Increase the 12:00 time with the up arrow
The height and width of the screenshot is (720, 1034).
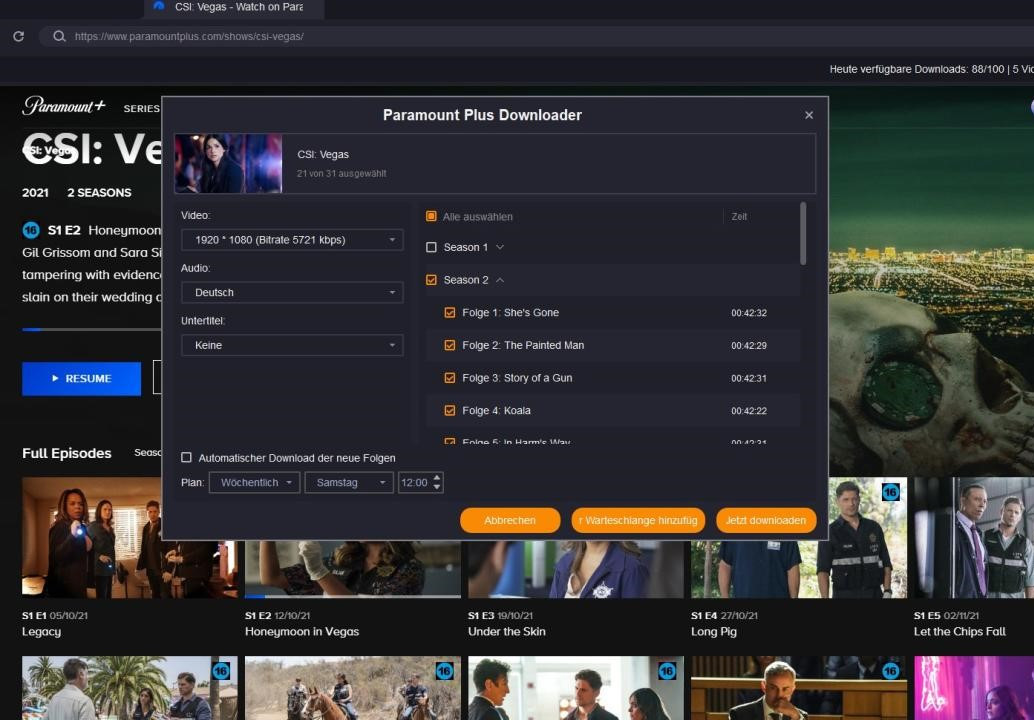(x=437, y=477)
